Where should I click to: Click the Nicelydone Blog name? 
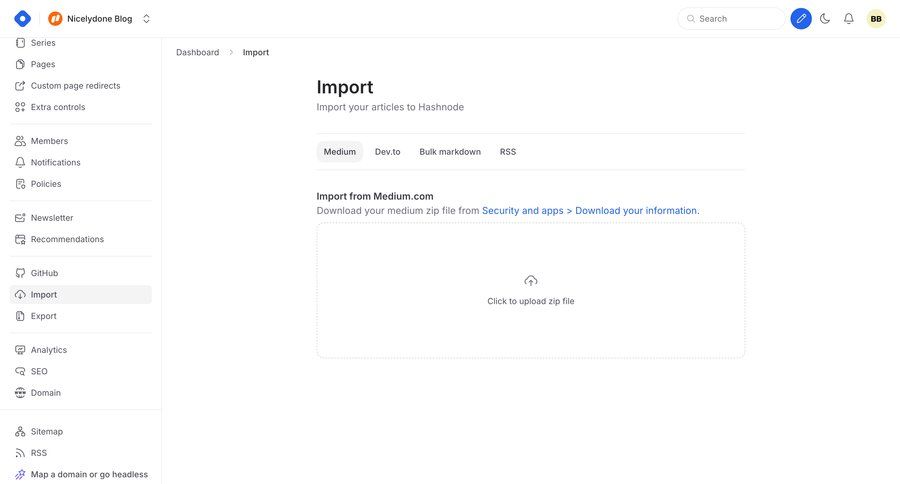[x=99, y=18]
